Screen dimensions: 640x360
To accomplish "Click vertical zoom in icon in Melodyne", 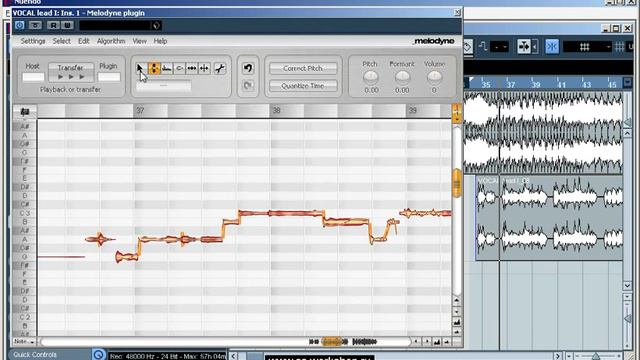I will tap(457, 322).
